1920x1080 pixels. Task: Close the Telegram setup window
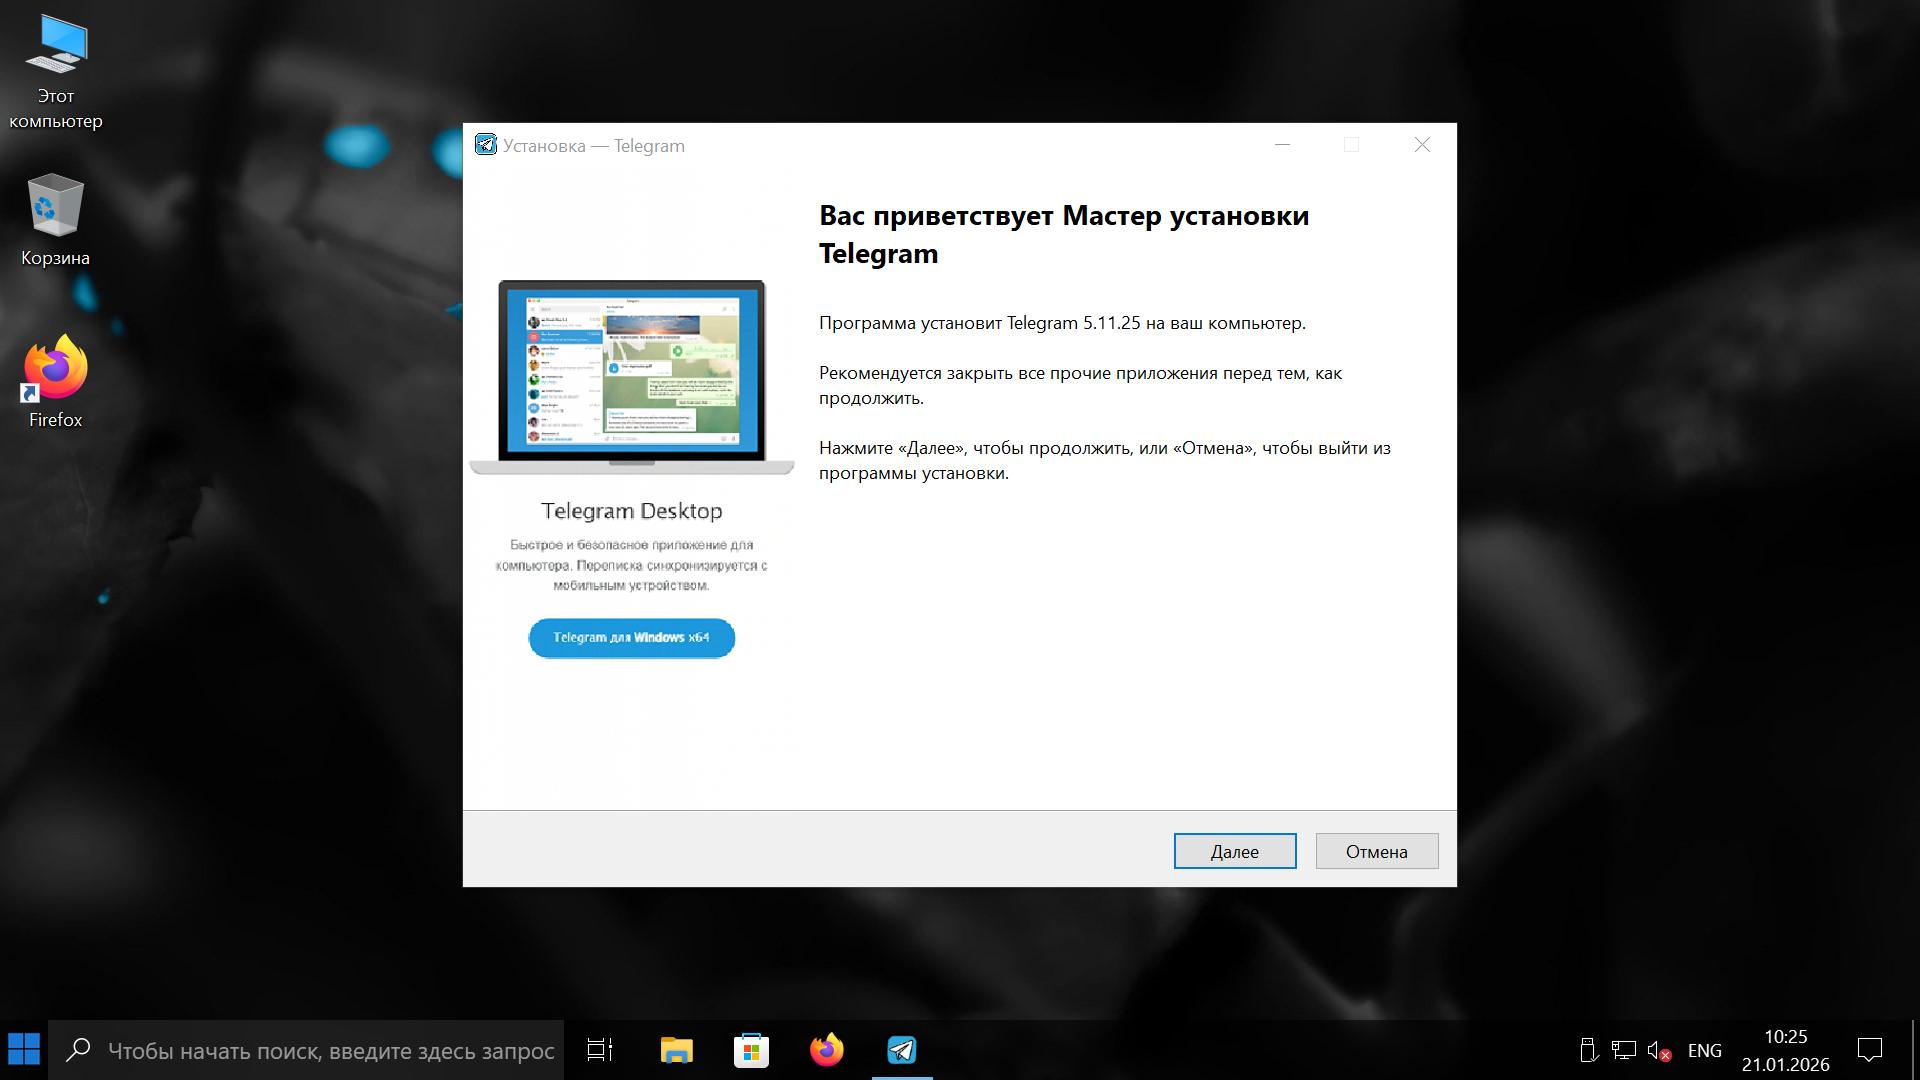(x=1422, y=145)
